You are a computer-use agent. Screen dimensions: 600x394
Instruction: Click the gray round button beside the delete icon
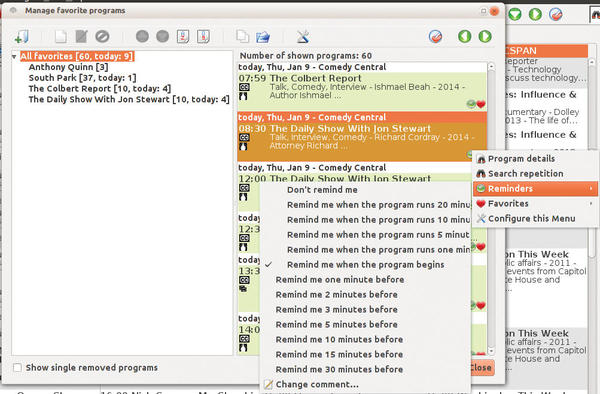point(142,37)
